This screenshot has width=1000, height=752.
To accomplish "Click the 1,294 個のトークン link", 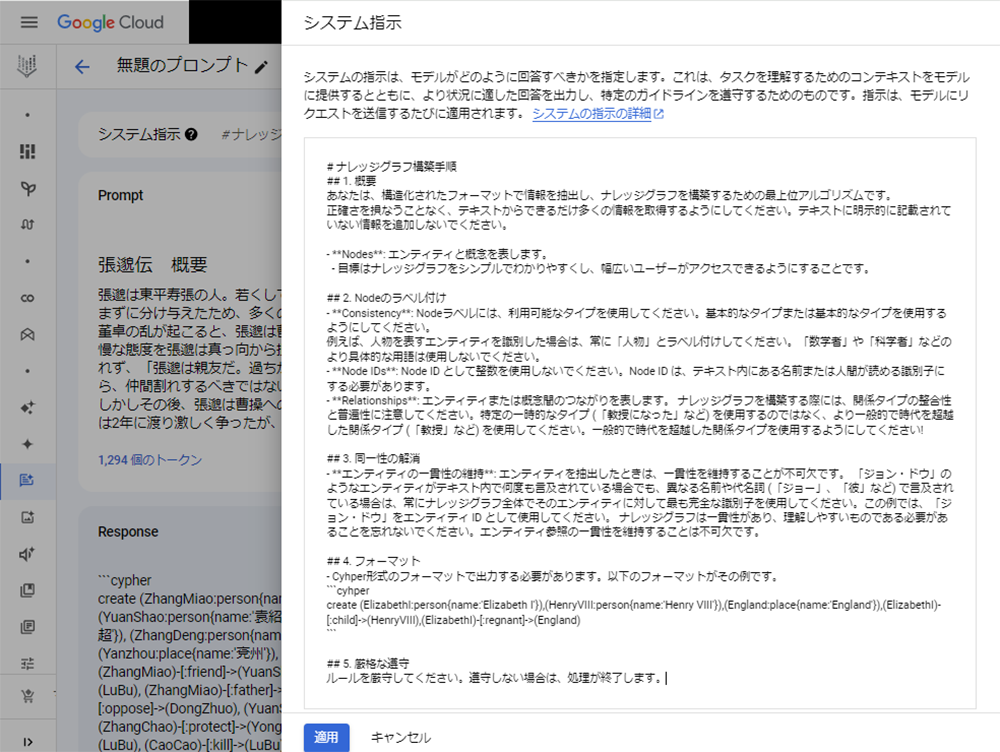I will point(150,460).
